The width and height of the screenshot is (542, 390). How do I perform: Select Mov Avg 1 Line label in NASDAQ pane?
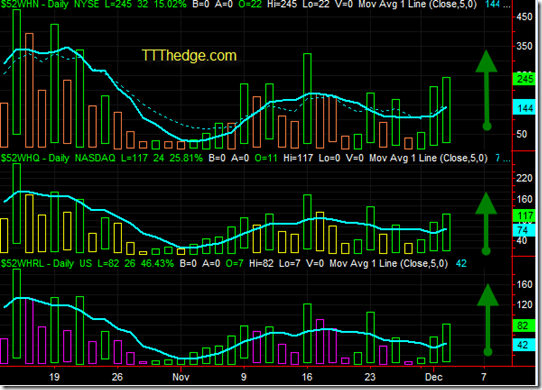(x=428, y=158)
